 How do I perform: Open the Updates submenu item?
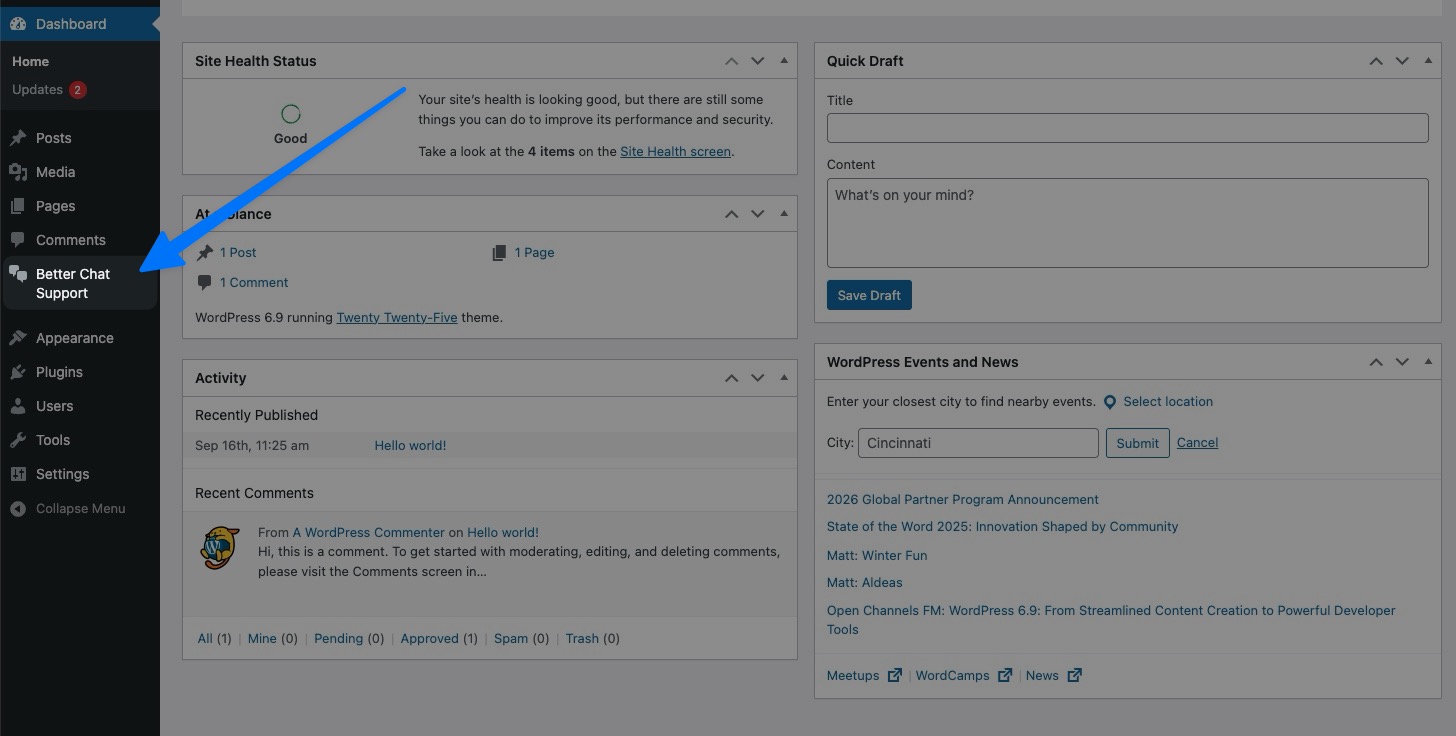[38, 90]
